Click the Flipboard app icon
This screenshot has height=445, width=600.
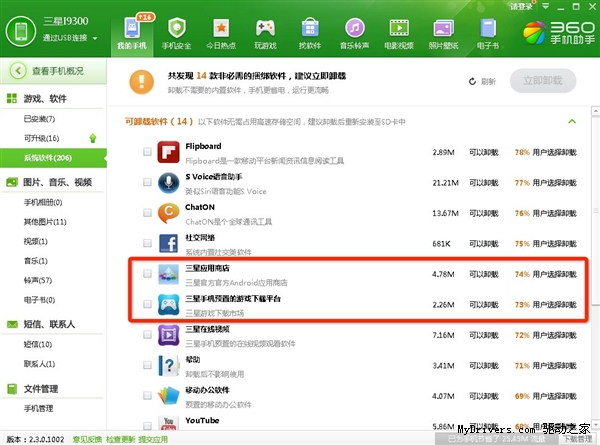click(168, 152)
